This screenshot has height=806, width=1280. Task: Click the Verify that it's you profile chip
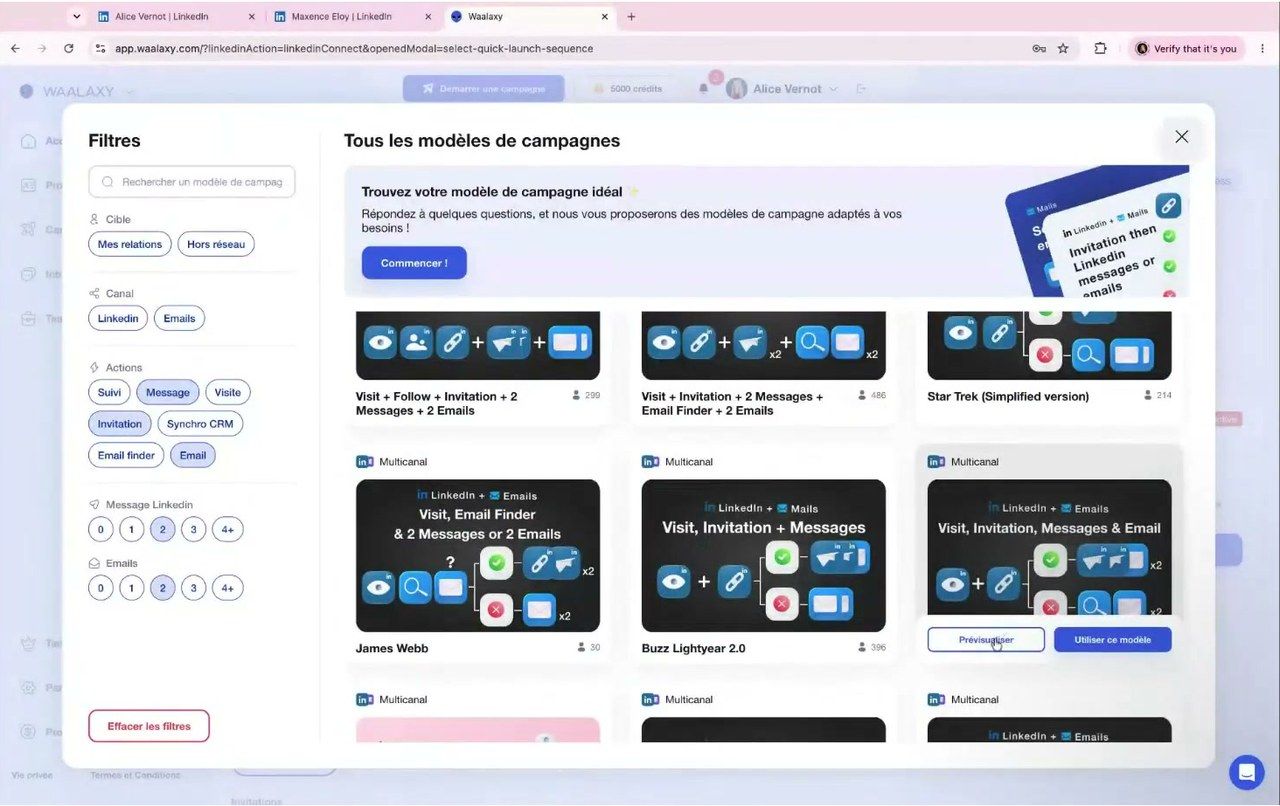click(x=1187, y=48)
